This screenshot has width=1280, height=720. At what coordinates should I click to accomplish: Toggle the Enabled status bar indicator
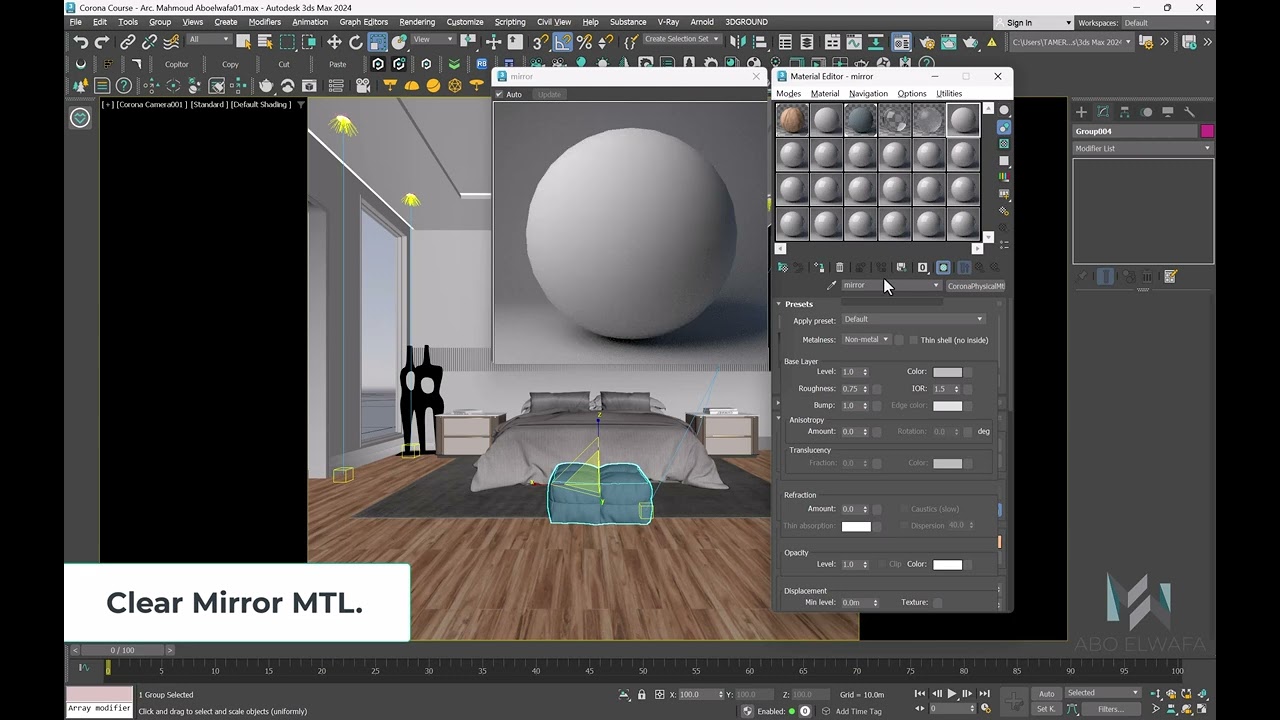click(x=792, y=711)
